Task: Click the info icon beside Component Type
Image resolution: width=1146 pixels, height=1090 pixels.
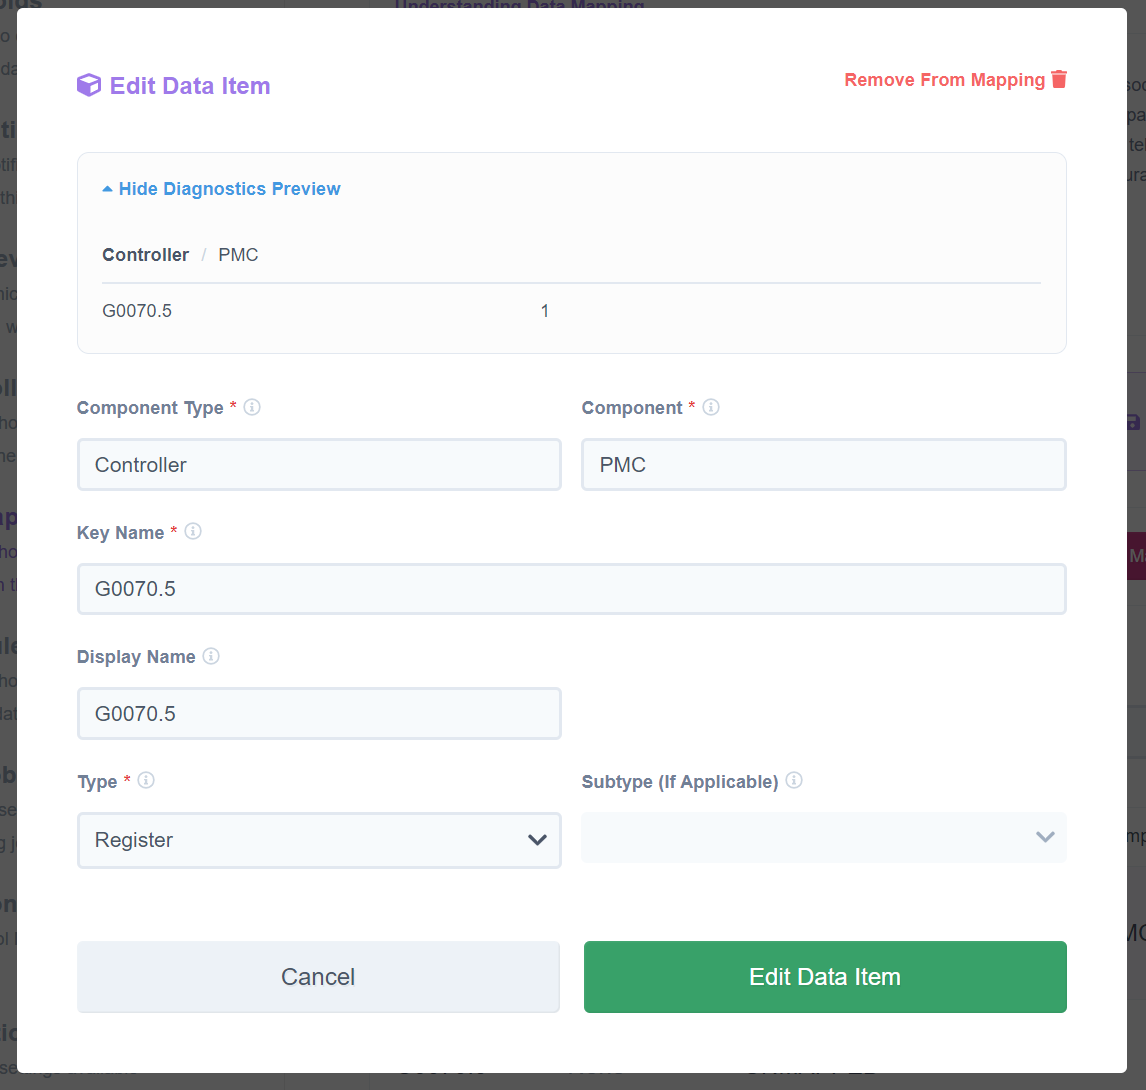Action: (x=252, y=407)
